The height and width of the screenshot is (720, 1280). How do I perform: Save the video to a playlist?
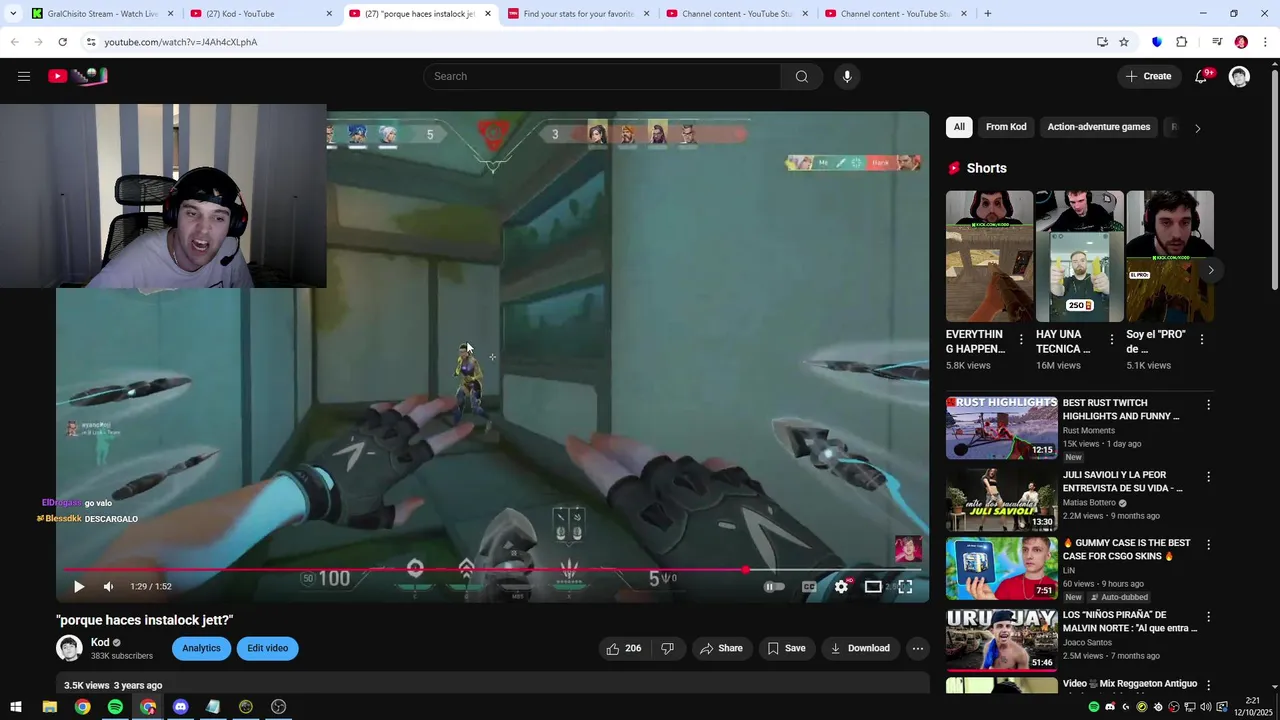(786, 648)
